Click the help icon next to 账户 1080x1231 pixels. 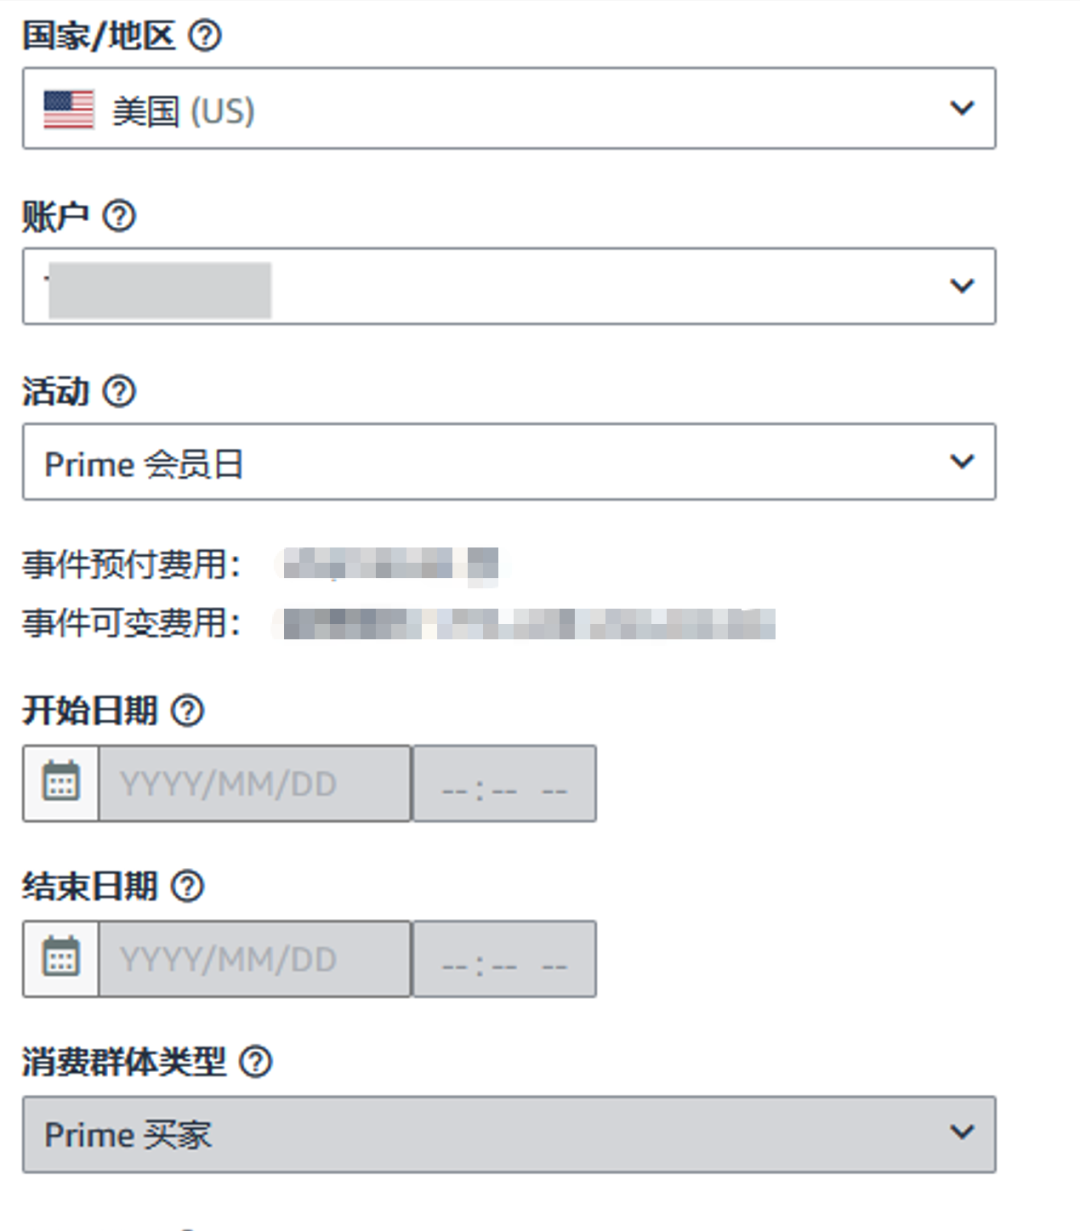pyautogui.click(x=120, y=214)
